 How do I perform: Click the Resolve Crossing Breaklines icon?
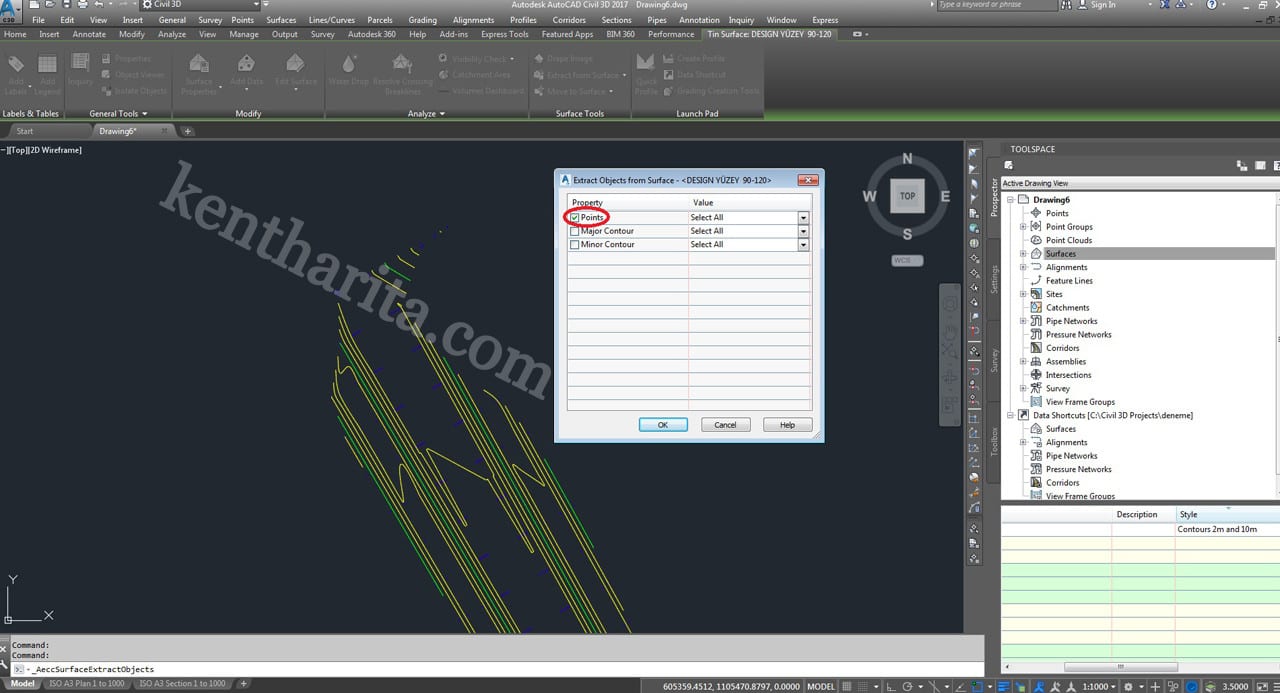402,68
